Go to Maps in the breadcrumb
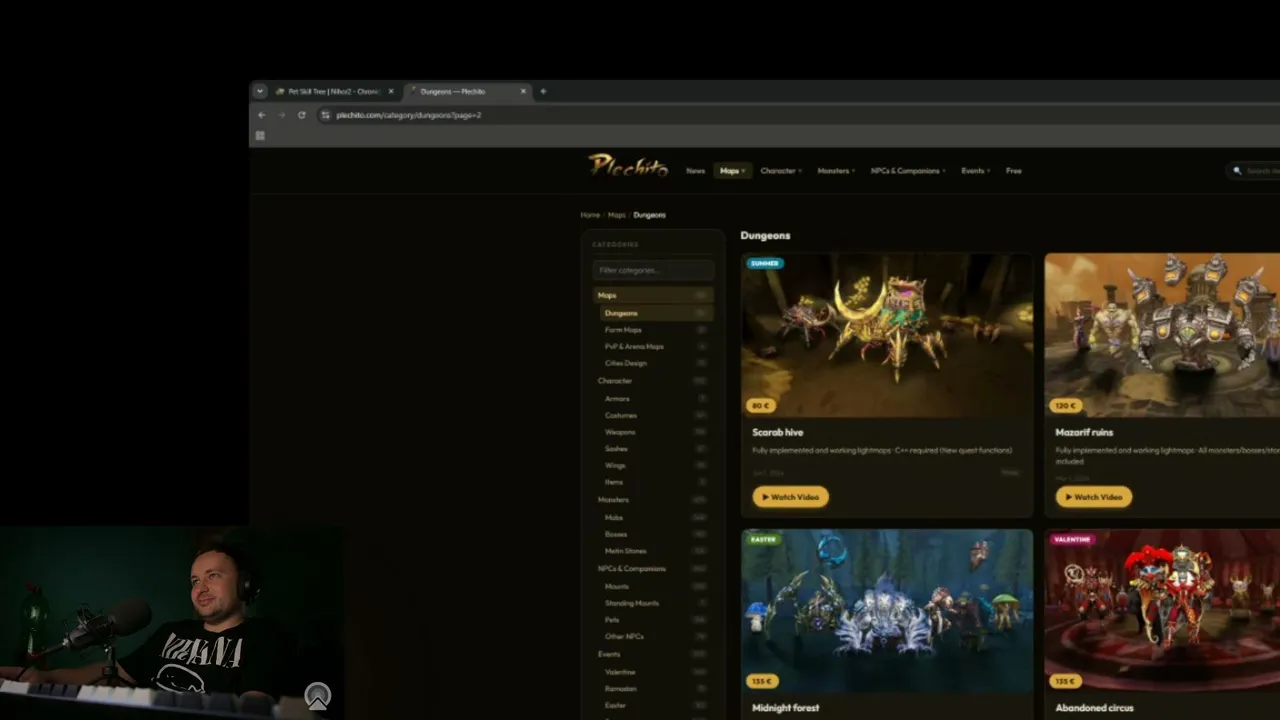Image resolution: width=1280 pixels, height=720 pixels. pos(616,215)
